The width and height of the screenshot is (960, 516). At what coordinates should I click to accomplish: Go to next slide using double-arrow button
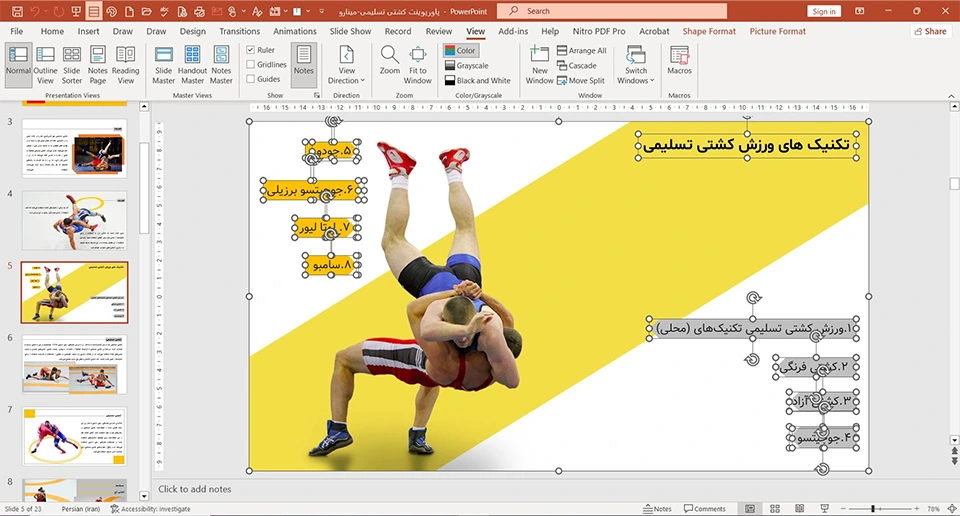point(954,461)
